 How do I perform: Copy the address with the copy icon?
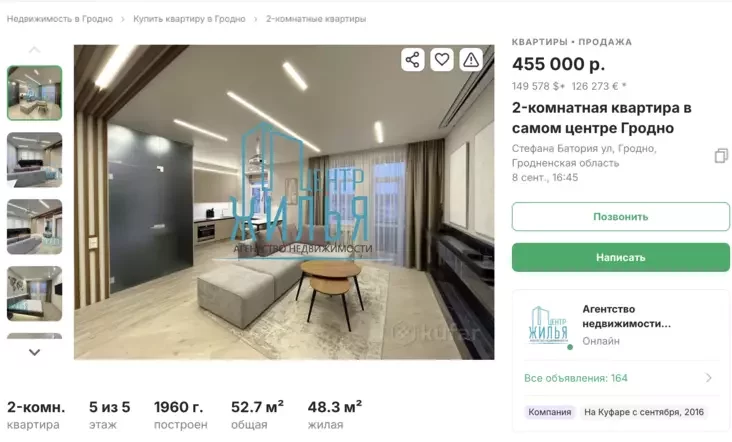coord(721,156)
